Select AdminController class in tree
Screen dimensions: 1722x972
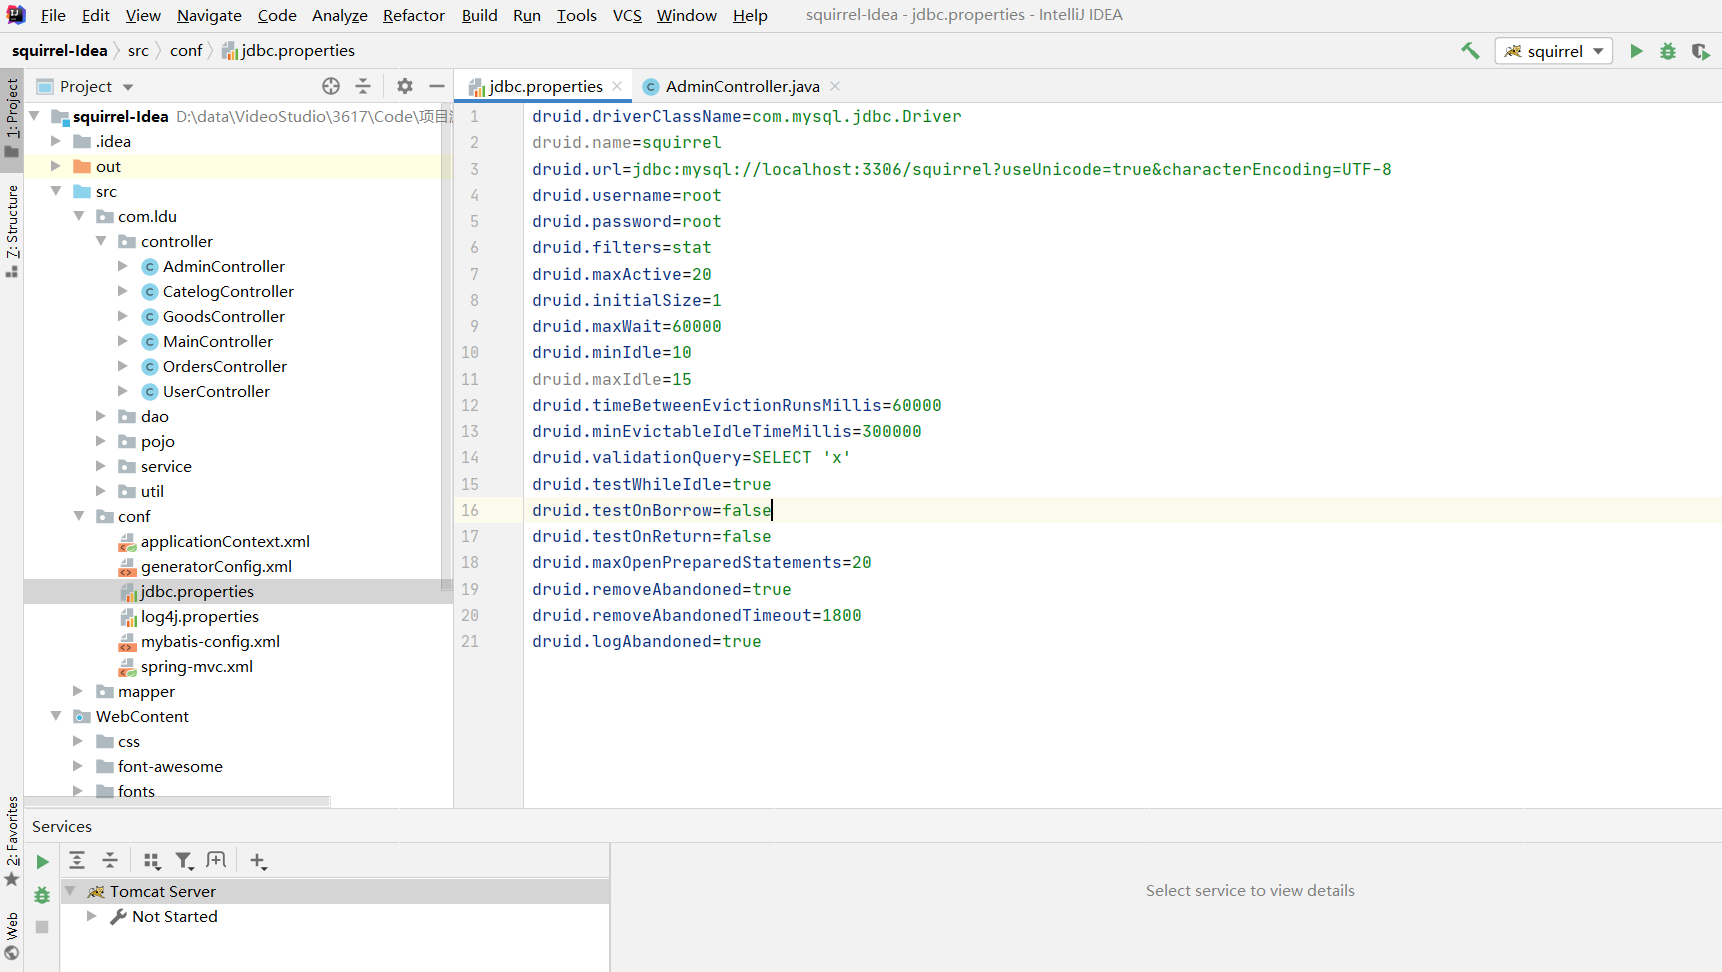click(x=223, y=266)
